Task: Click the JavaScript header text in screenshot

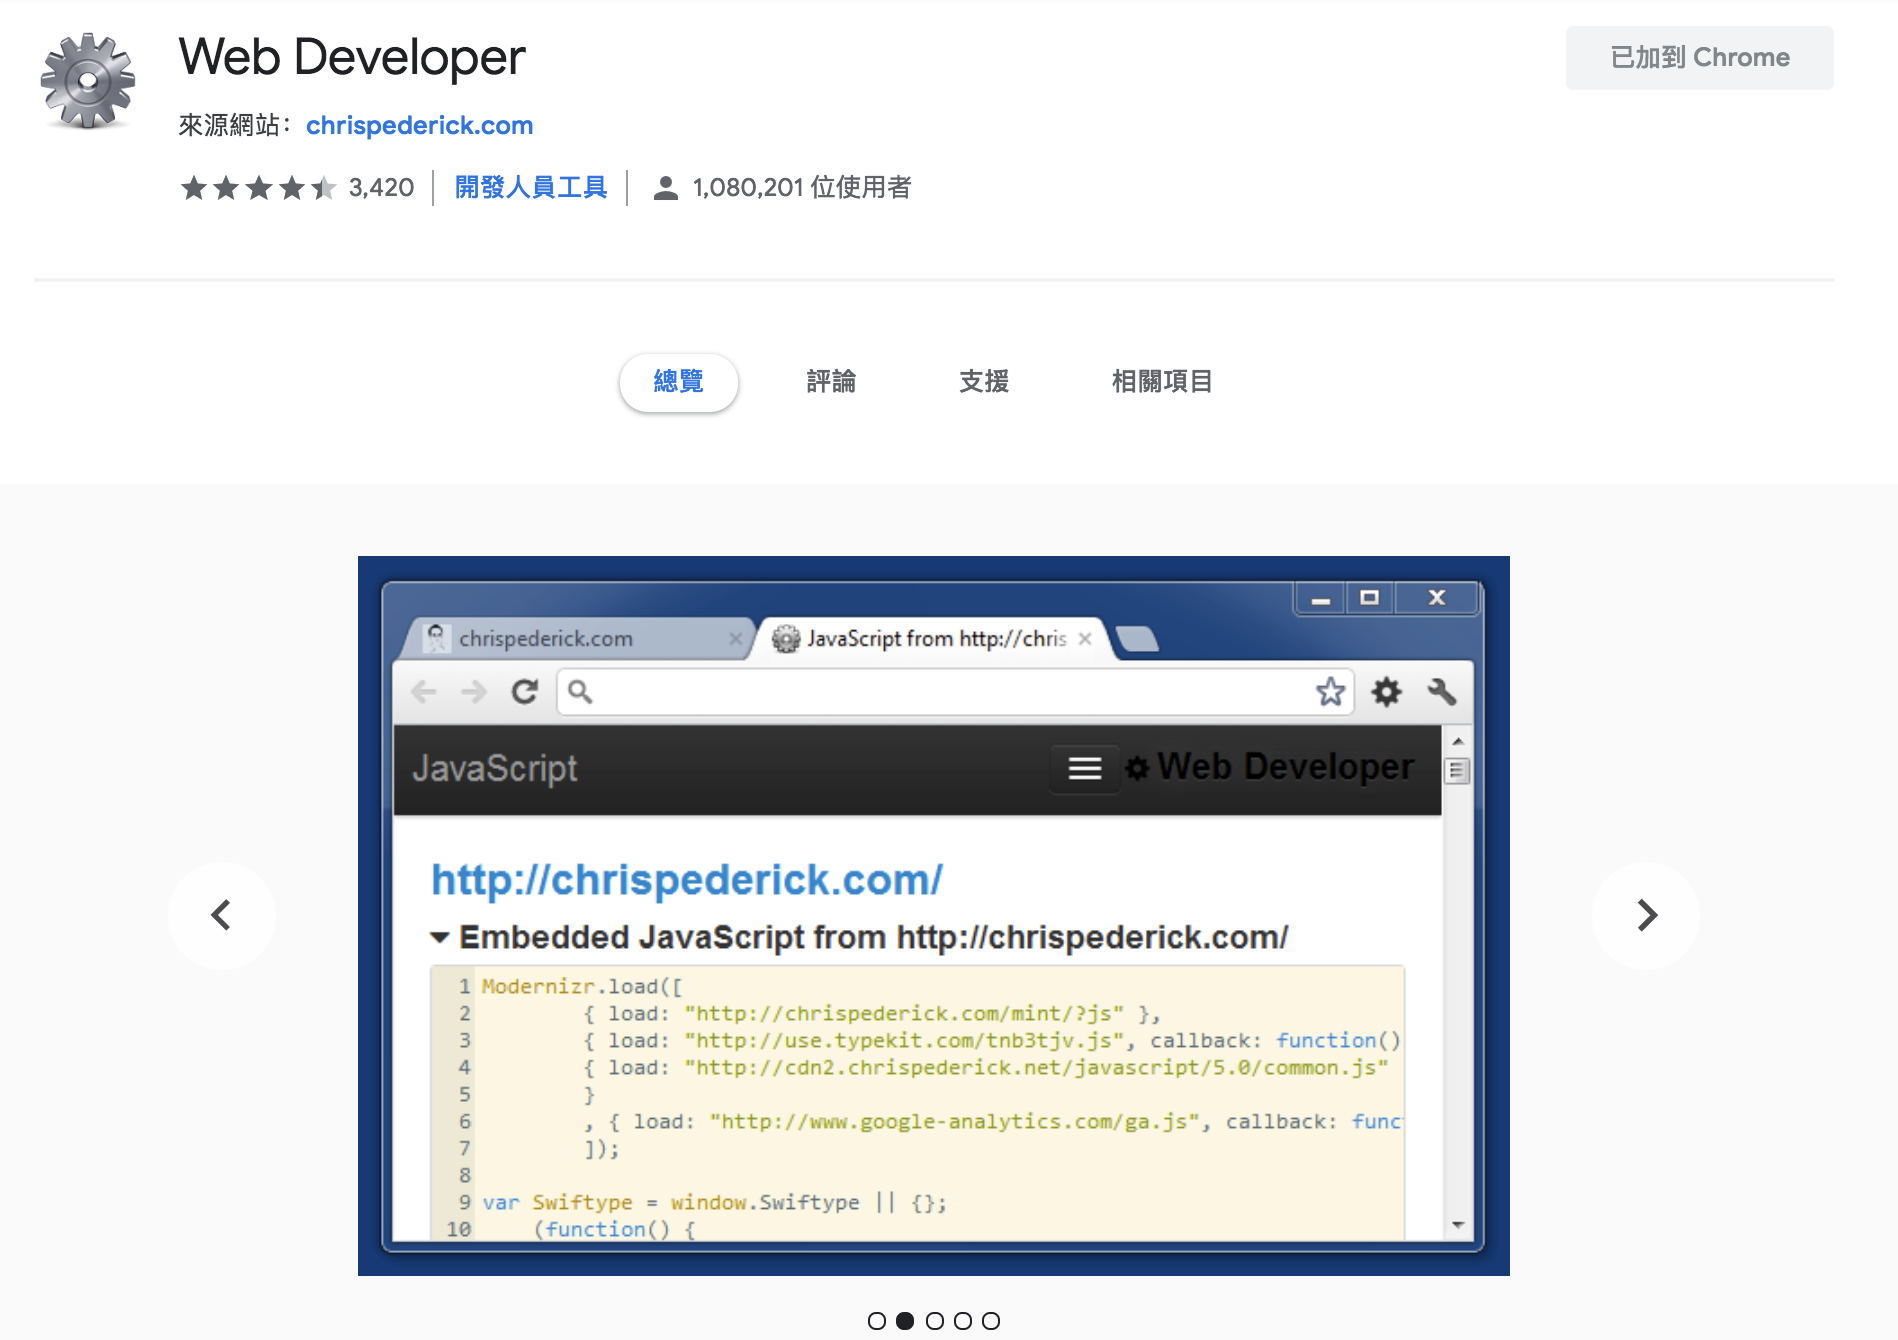Action: [x=495, y=768]
